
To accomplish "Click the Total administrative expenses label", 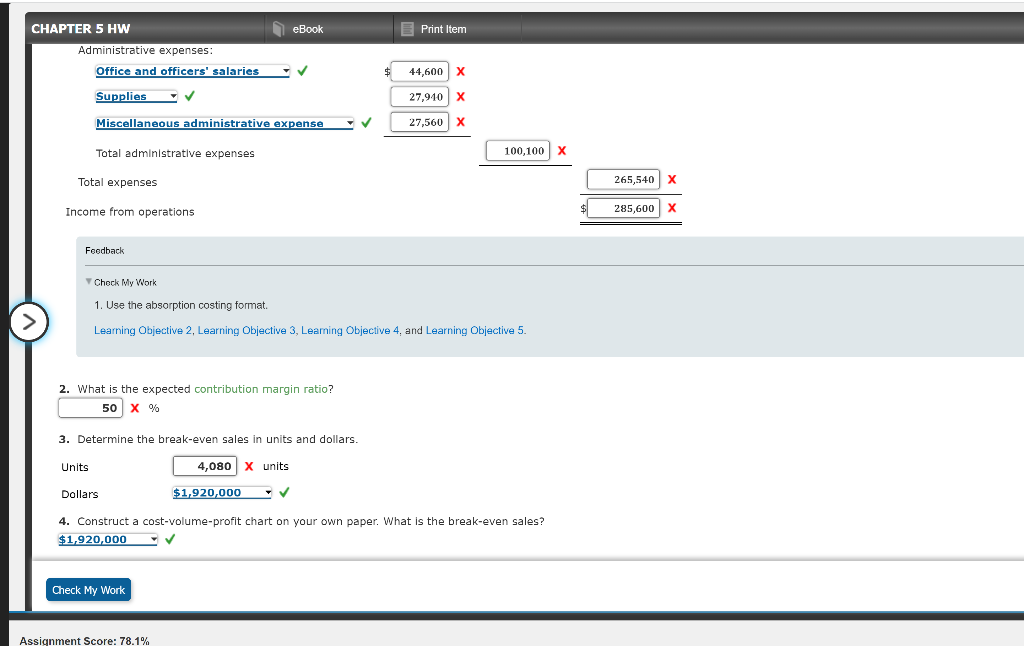I will pyautogui.click(x=175, y=153).
